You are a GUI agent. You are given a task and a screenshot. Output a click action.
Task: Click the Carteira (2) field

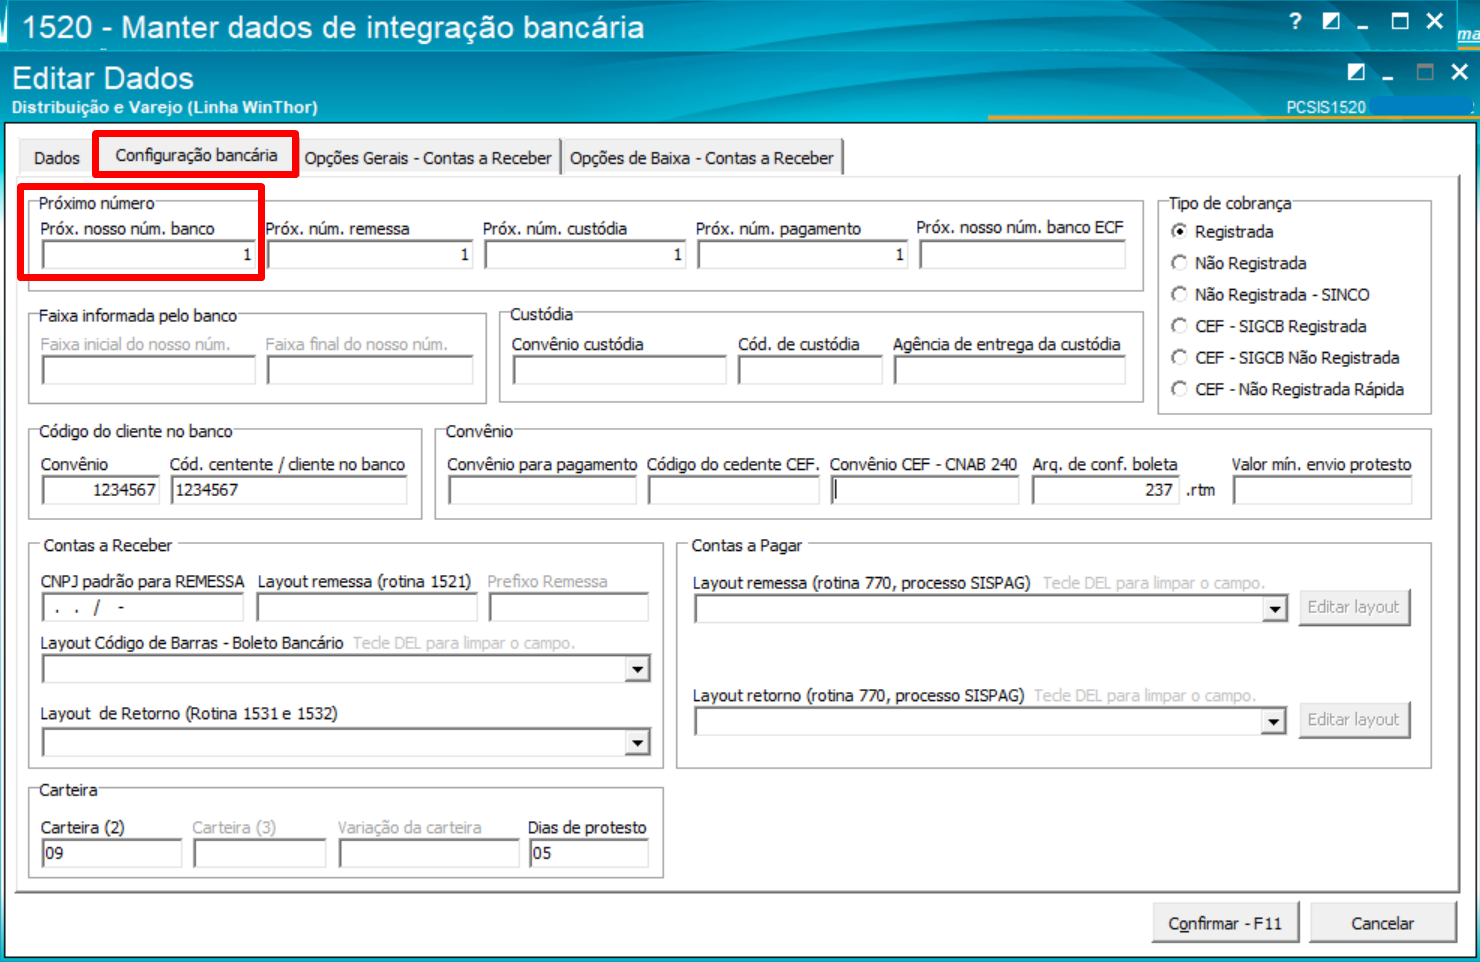coord(112,853)
